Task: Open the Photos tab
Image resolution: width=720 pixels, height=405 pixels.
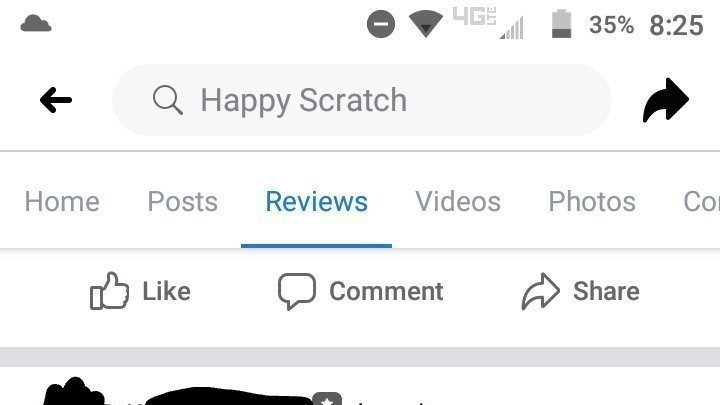Action: coord(592,202)
